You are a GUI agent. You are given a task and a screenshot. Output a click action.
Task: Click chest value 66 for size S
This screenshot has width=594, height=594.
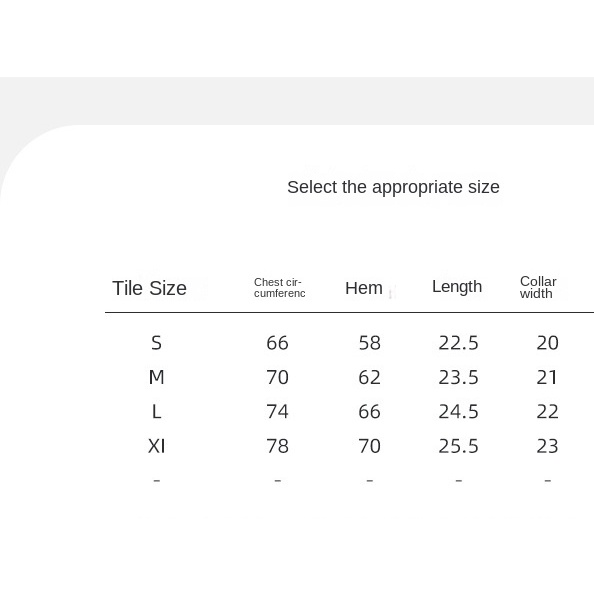click(277, 343)
